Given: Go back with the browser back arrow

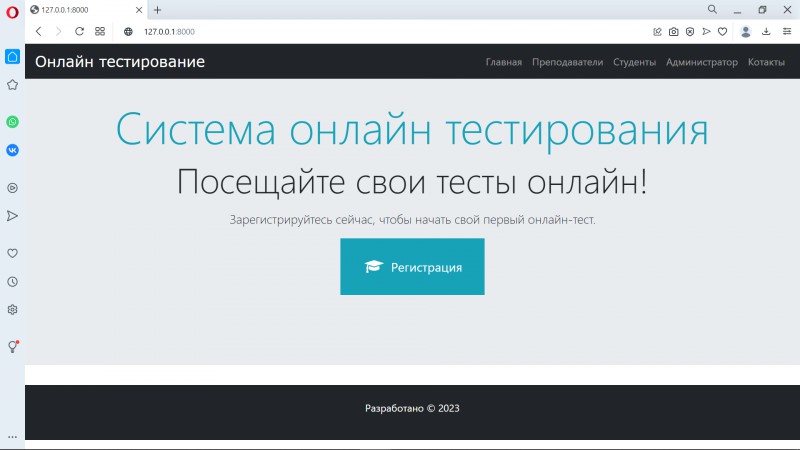Looking at the screenshot, I should click(x=38, y=32).
